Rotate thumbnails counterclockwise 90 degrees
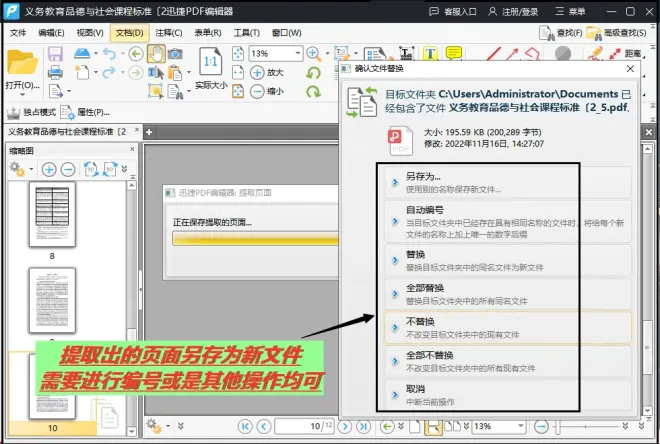The height and width of the screenshot is (444, 660). tap(91, 169)
